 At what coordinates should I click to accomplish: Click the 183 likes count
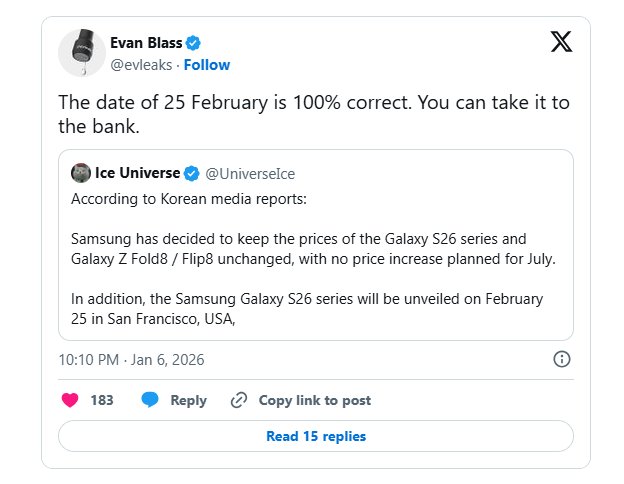tap(101, 400)
